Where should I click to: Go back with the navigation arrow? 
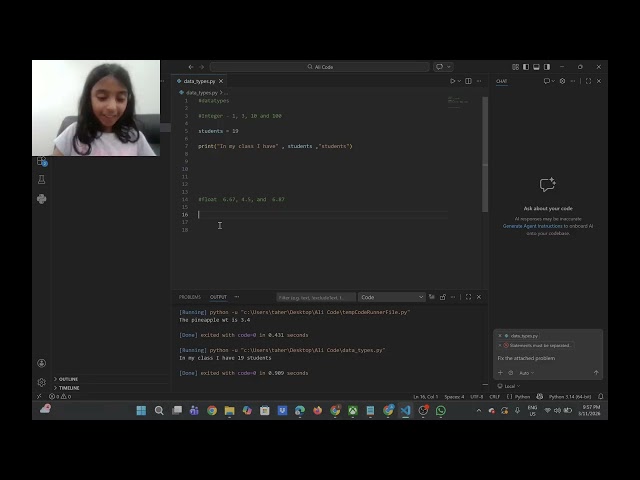click(191, 67)
